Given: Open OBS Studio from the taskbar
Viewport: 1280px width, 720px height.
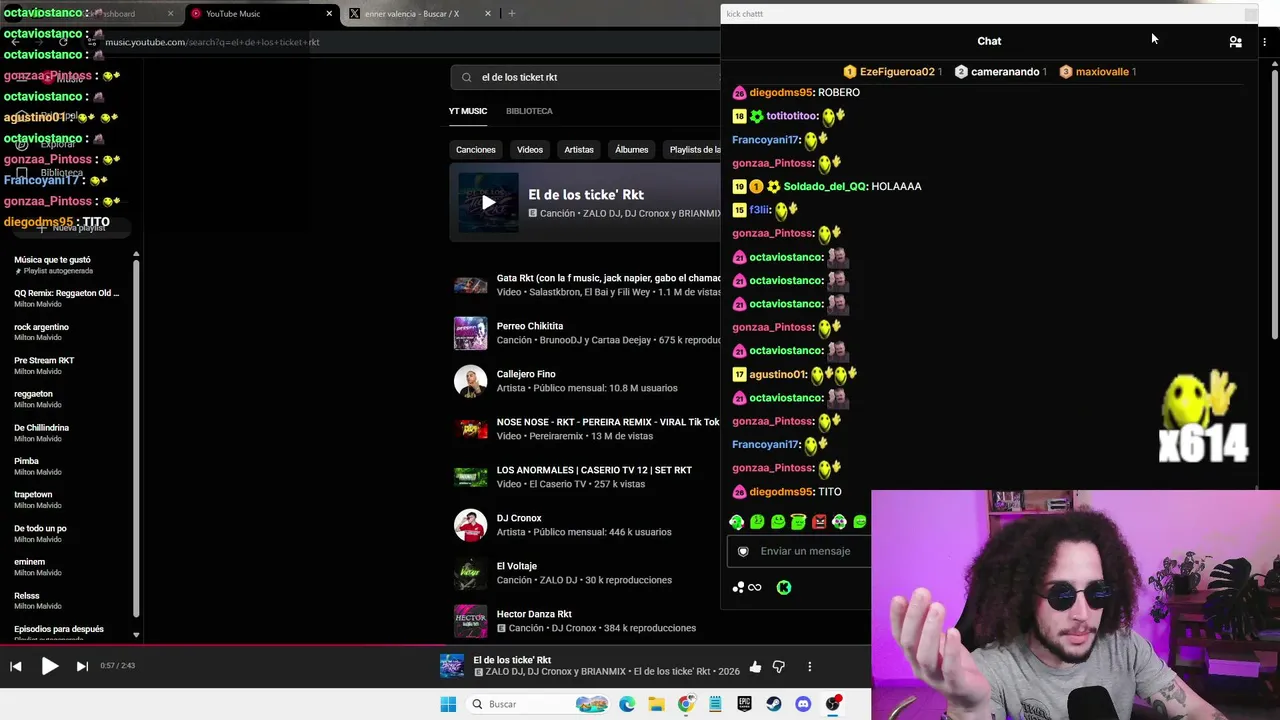Looking at the screenshot, I should (x=833, y=704).
